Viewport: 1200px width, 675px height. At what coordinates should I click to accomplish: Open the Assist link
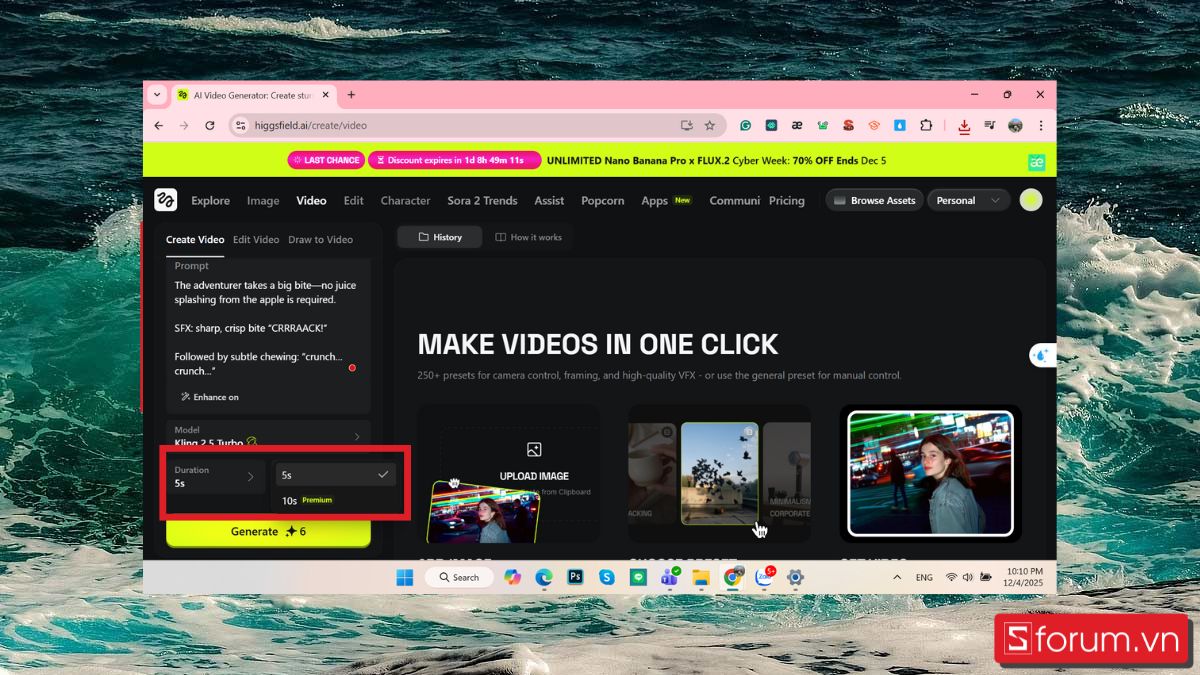(x=549, y=200)
